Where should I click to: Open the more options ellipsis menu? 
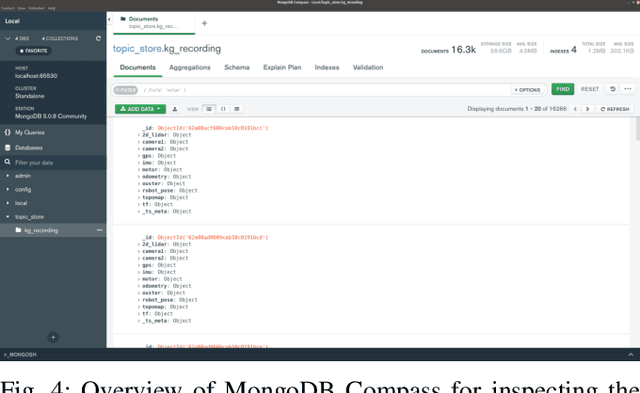click(x=628, y=89)
